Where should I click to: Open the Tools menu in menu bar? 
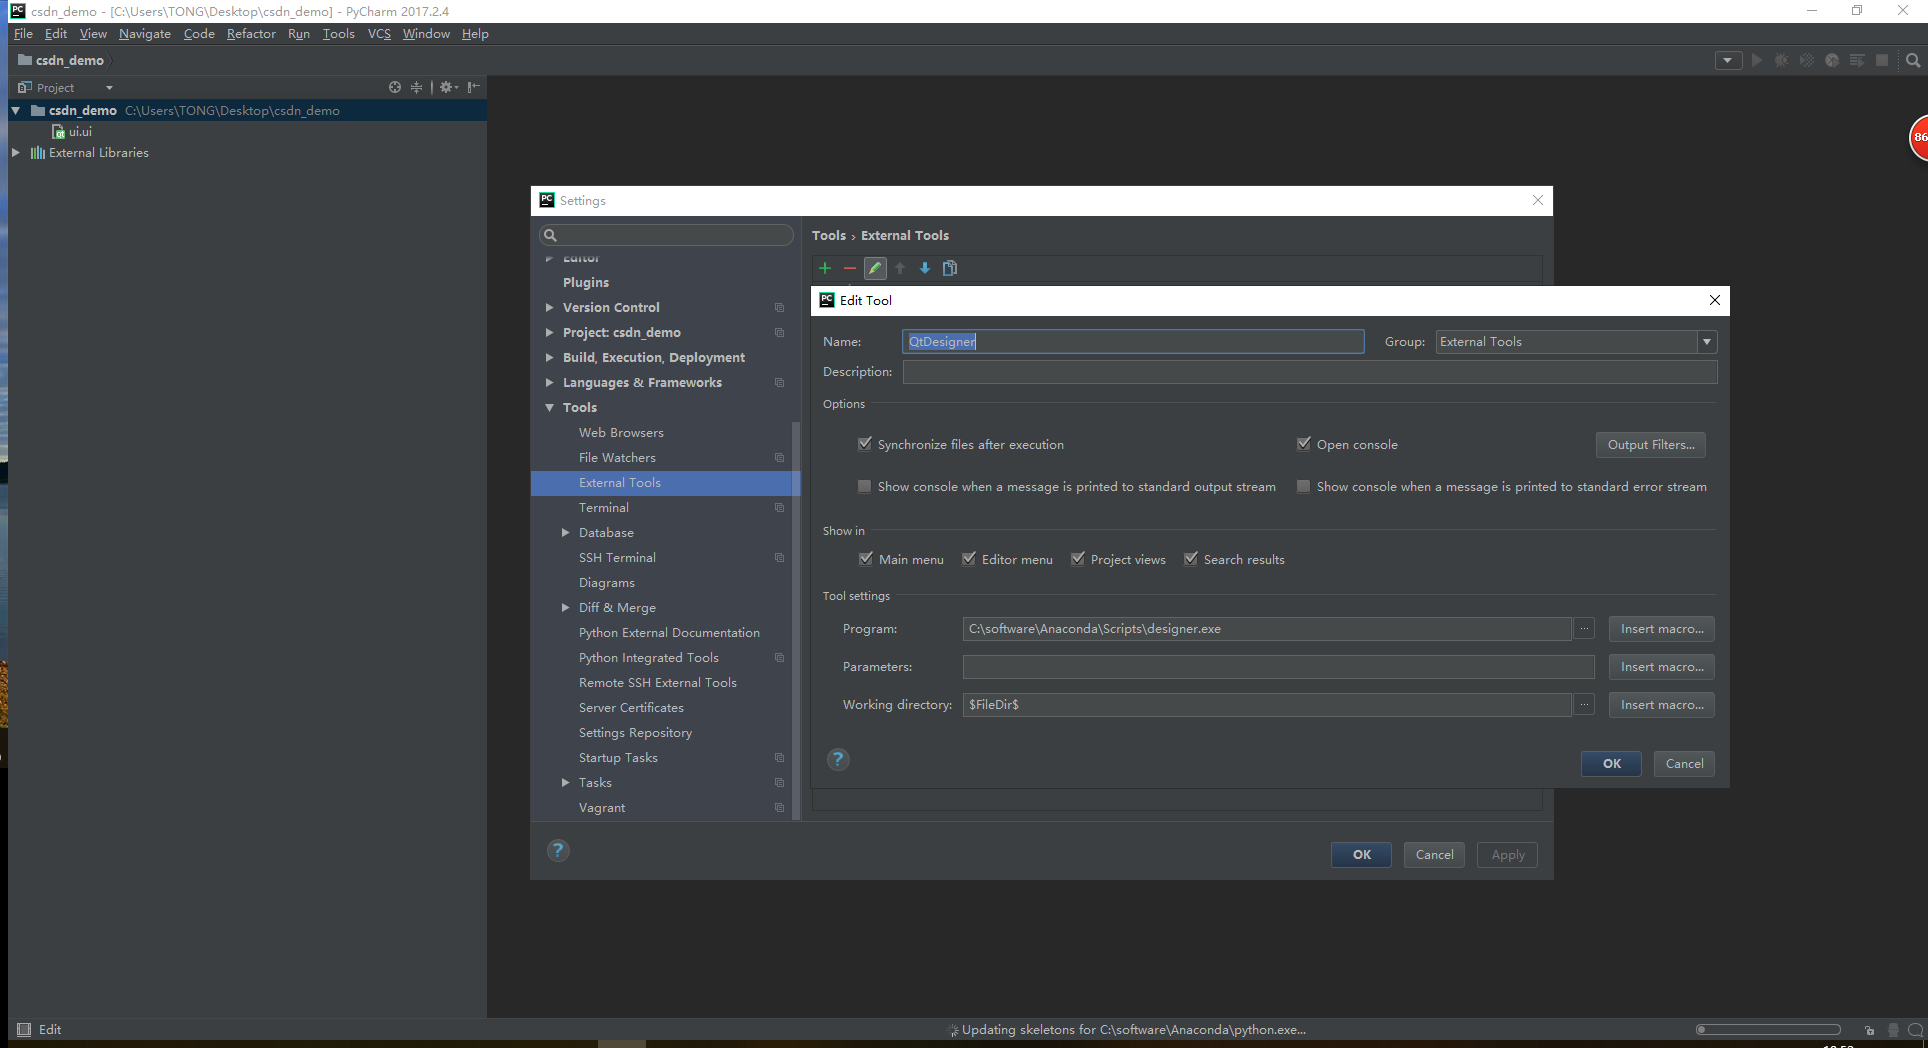click(x=339, y=34)
